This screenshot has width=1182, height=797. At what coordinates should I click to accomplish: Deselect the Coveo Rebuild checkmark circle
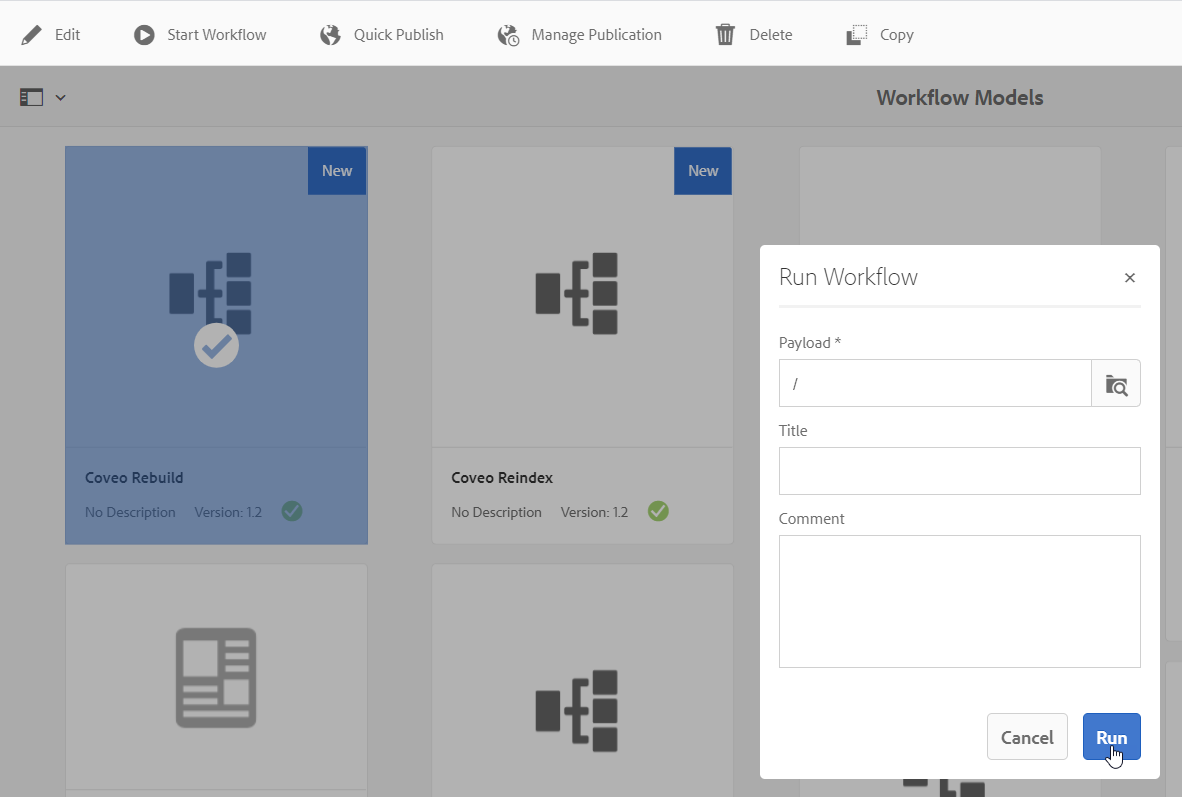(x=216, y=345)
